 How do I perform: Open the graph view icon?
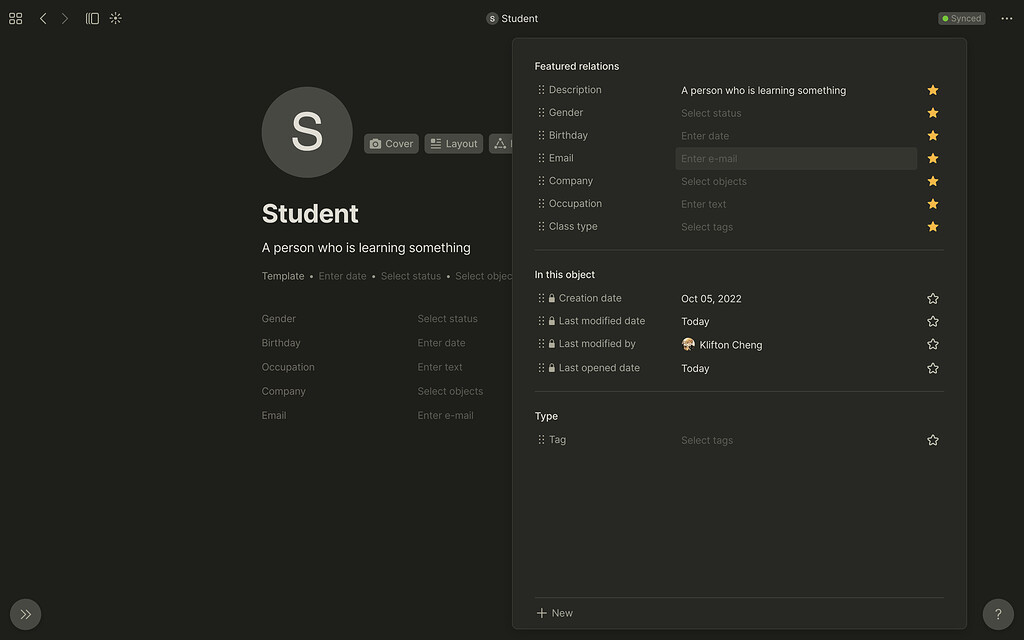pos(116,18)
